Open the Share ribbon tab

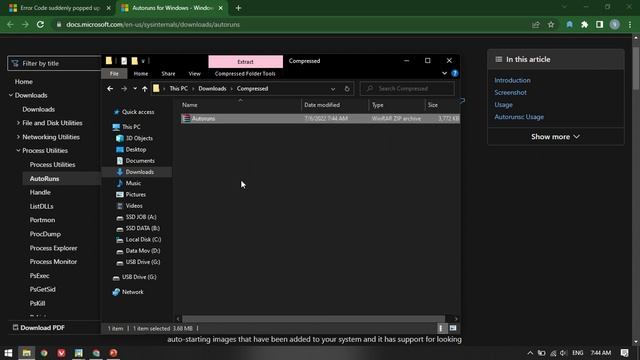(168, 73)
